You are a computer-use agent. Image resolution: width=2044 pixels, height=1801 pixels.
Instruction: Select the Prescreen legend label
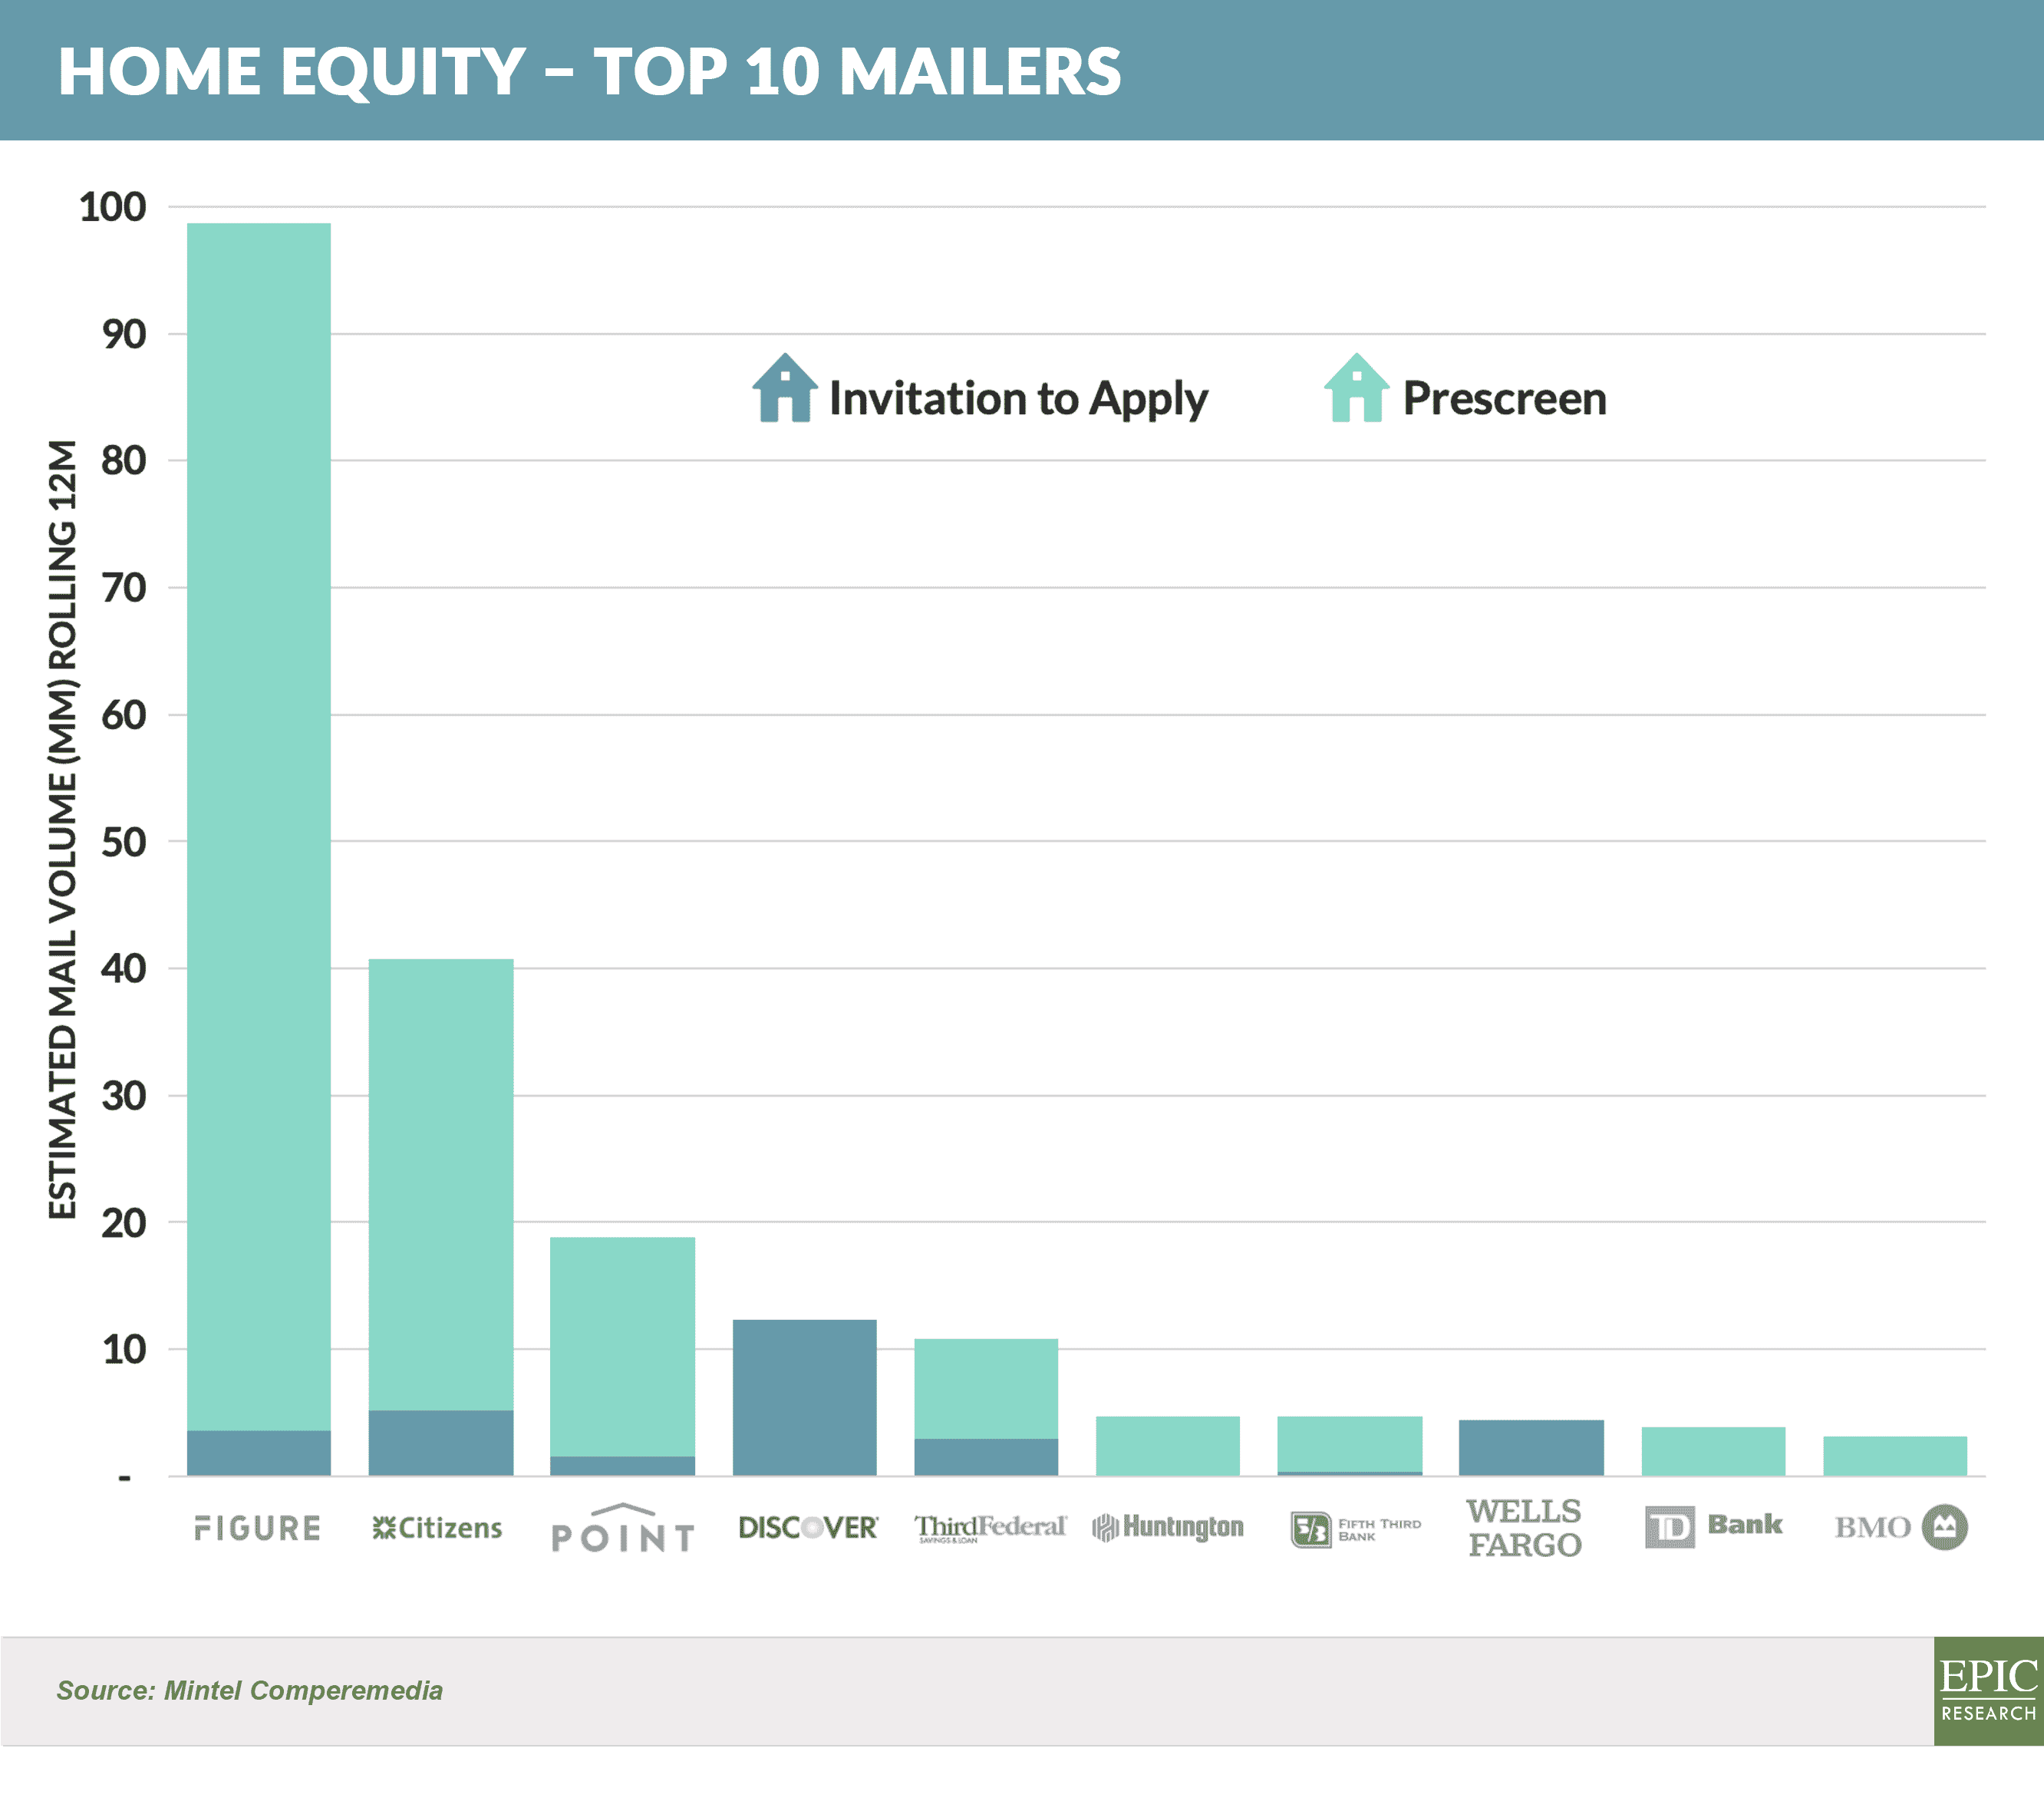coord(1504,399)
